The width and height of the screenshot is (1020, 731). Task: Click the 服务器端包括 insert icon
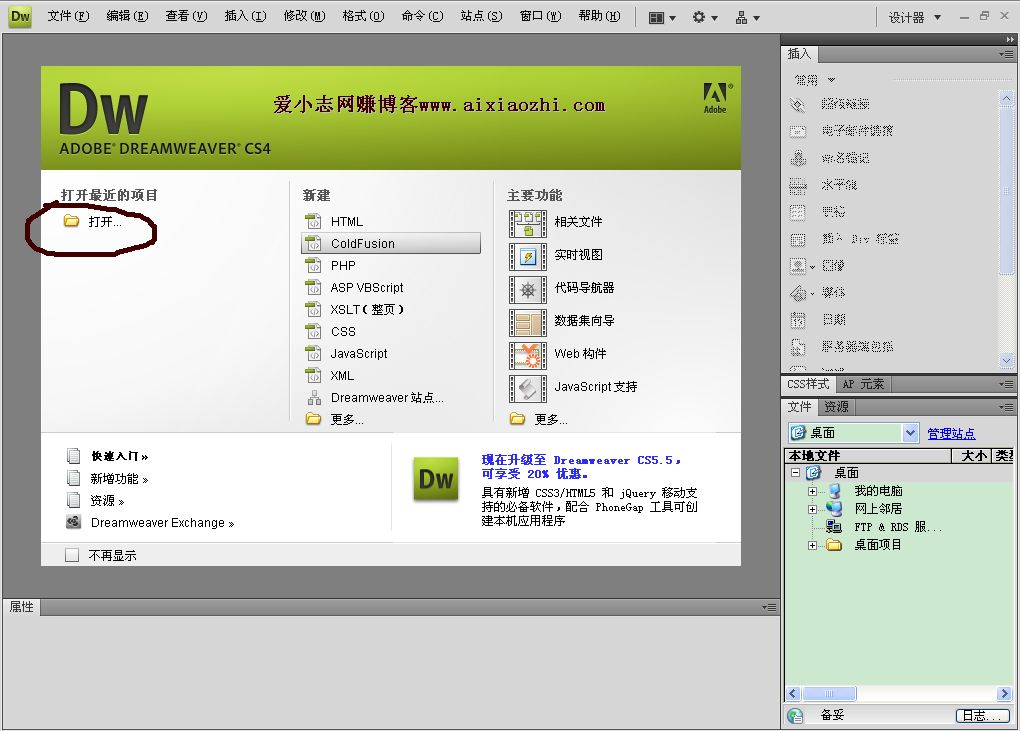pos(798,347)
